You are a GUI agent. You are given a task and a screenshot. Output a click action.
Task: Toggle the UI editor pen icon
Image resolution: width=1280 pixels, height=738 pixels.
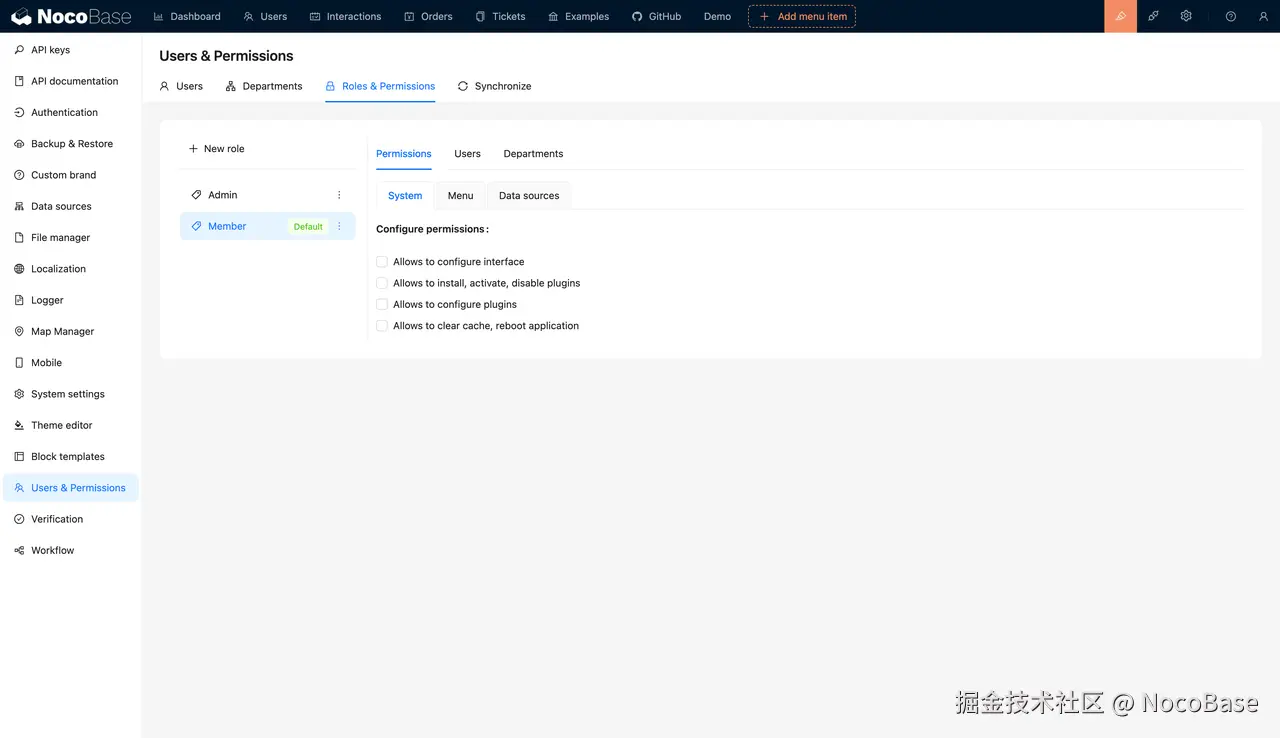[1120, 16]
